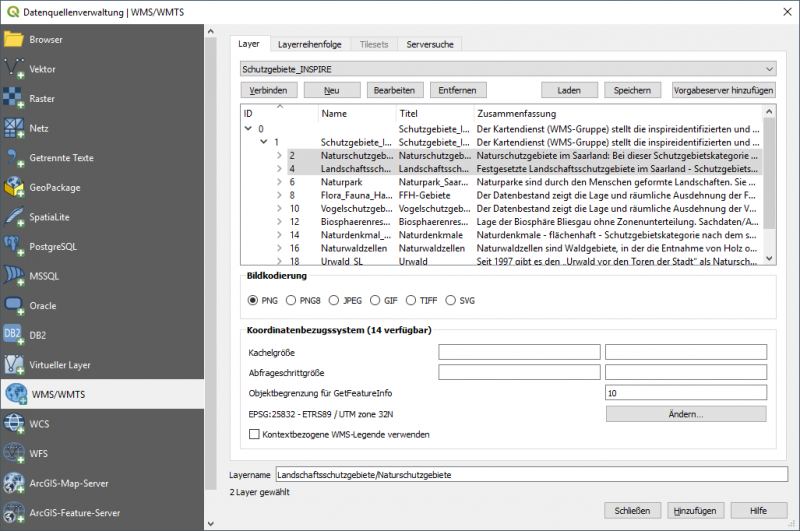
Task: Switch to the Layerreihenfolge tab
Action: click(310, 44)
